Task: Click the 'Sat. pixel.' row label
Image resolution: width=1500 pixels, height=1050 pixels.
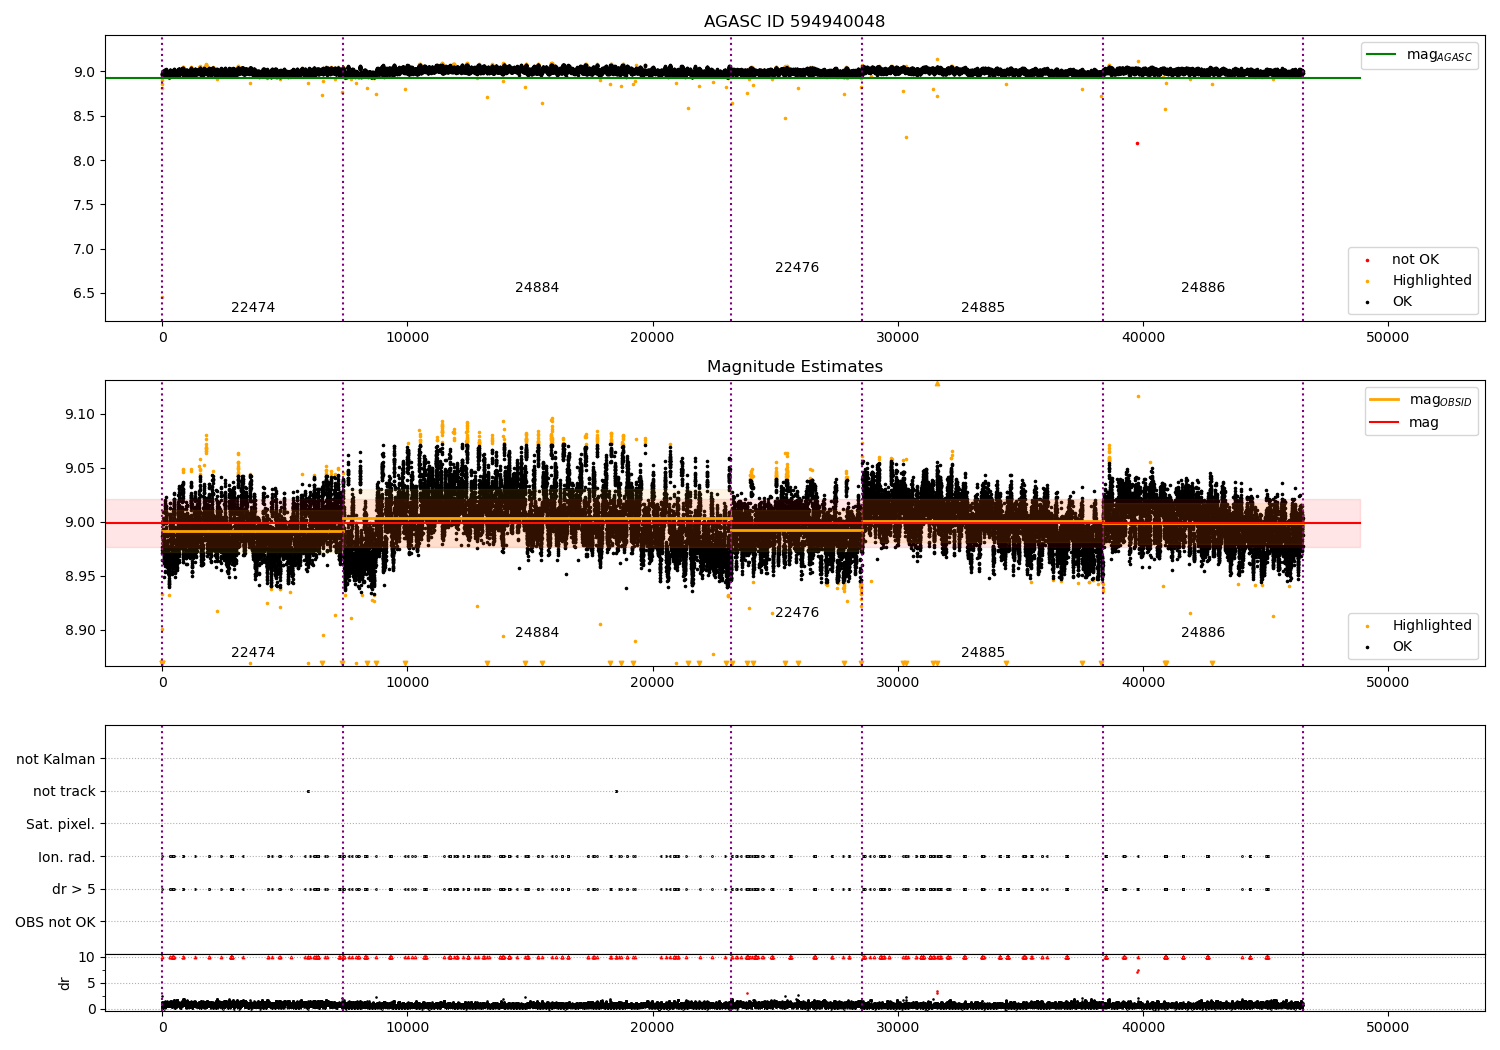Action: (60, 824)
